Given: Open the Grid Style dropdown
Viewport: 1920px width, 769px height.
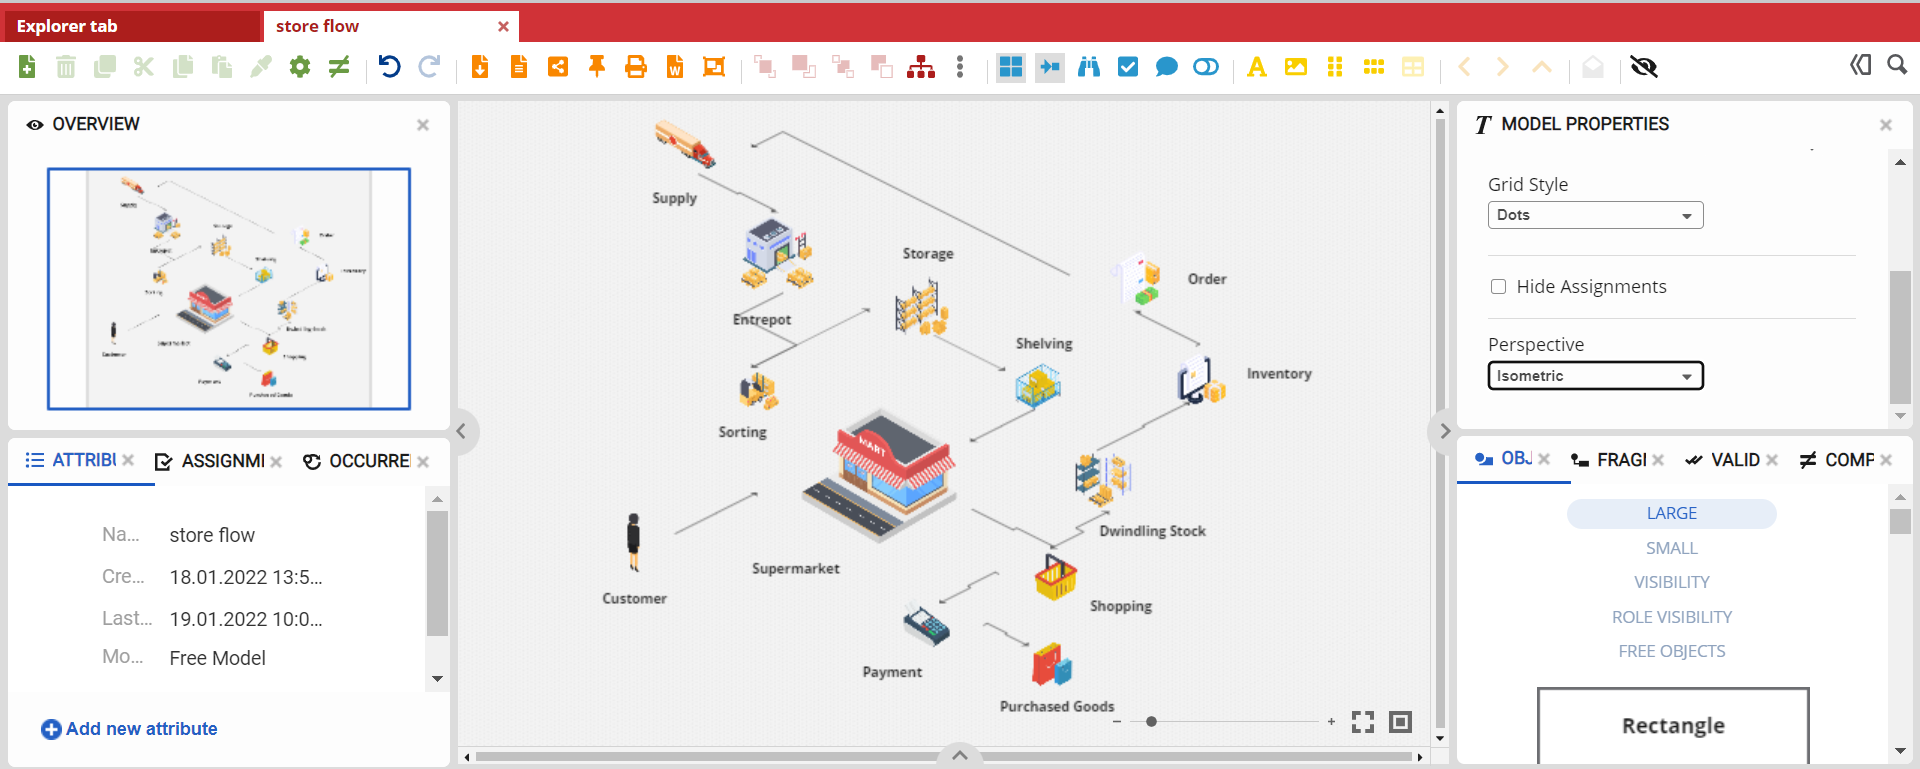Looking at the screenshot, I should (x=1595, y=215).
